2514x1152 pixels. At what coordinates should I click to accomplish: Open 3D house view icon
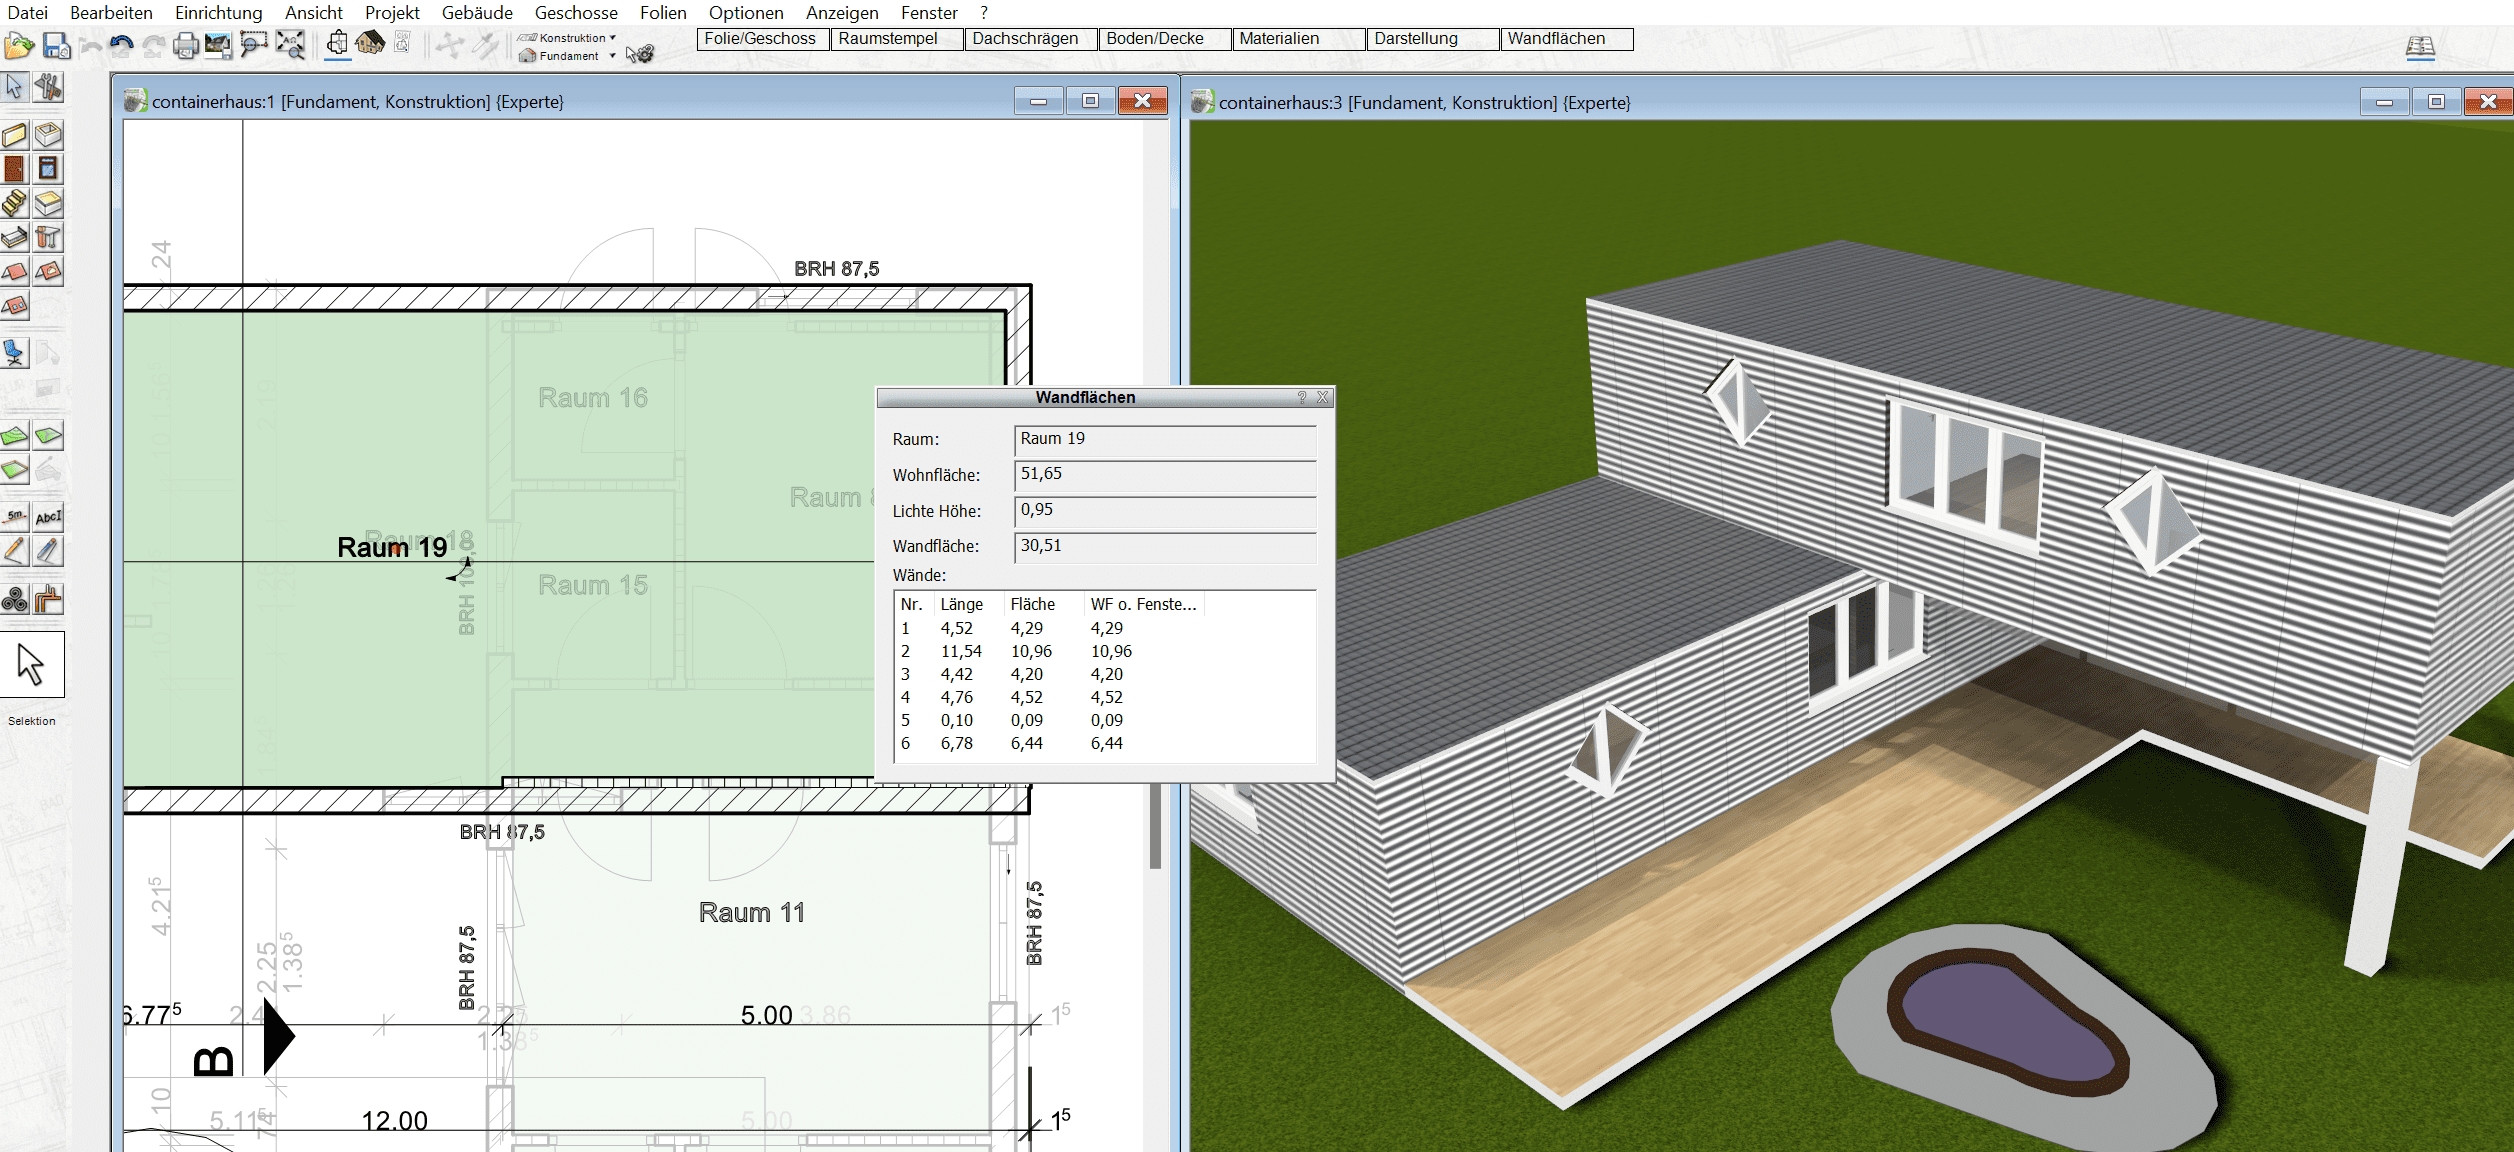[x=370, y=44]
